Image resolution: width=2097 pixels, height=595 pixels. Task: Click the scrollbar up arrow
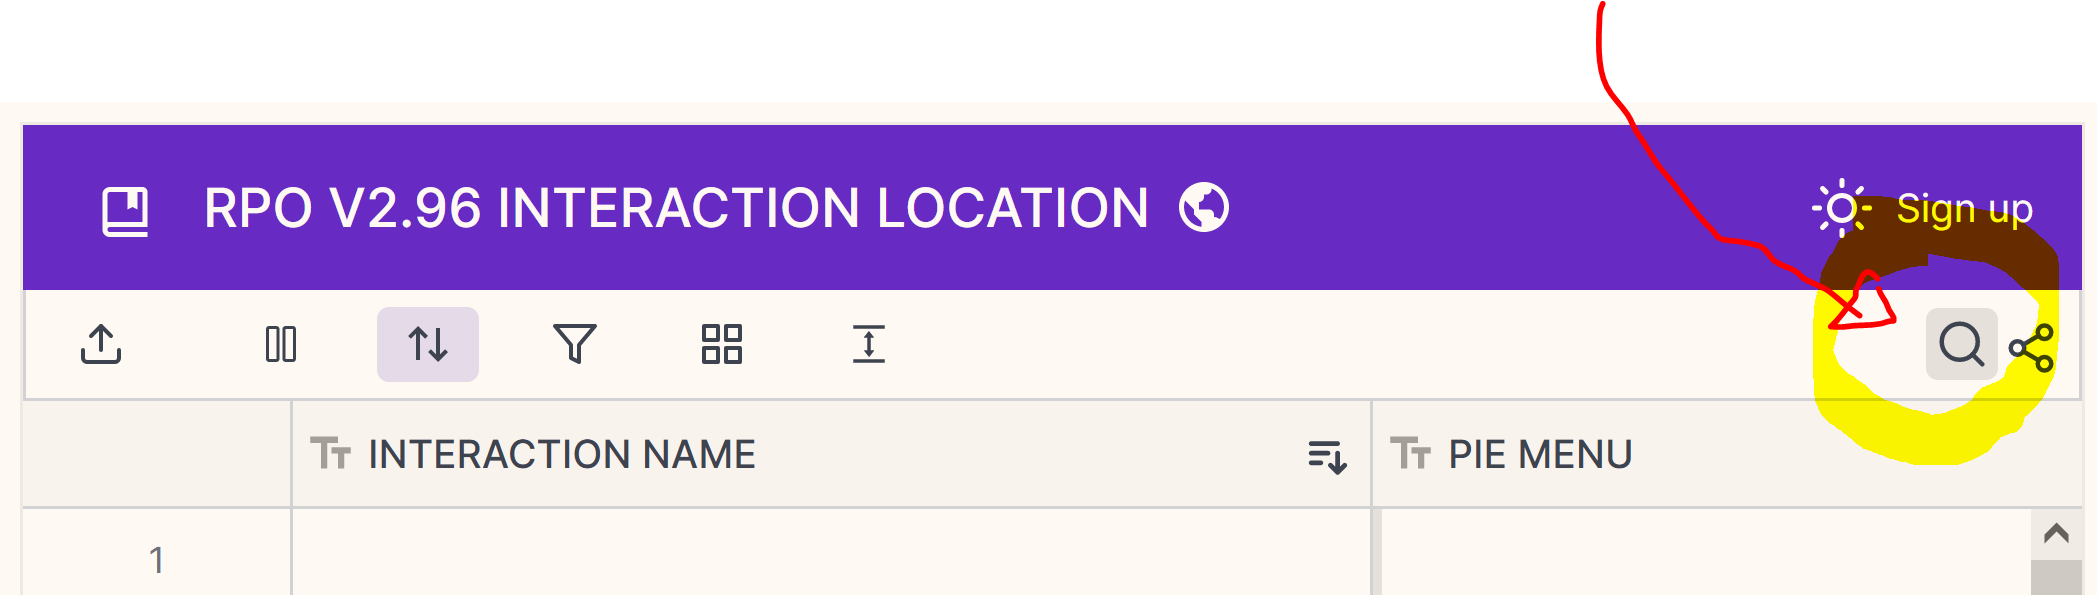[2056, 533]
